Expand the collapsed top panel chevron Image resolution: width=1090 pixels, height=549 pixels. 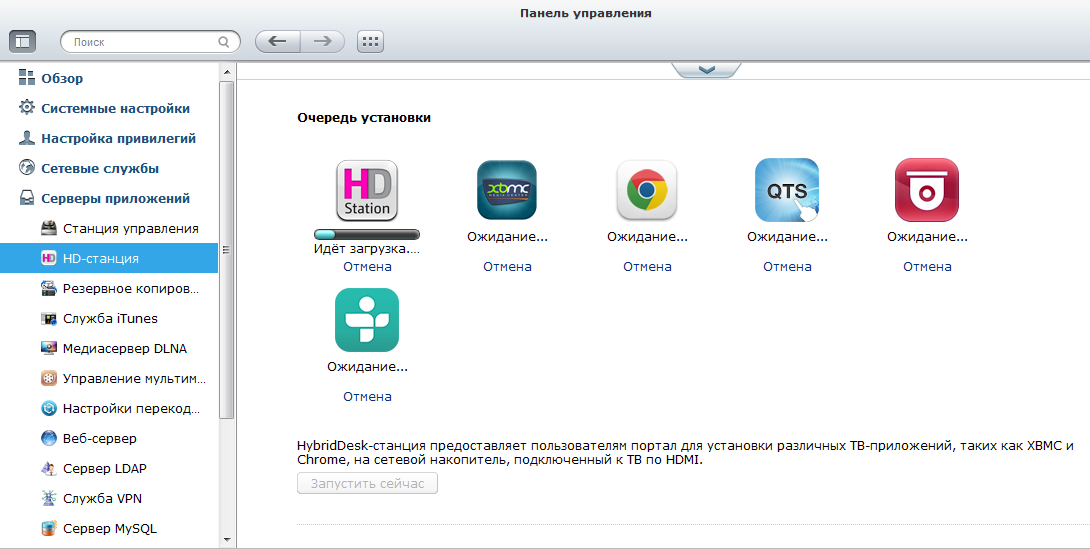pyautogui.click(x=706, y=69)
